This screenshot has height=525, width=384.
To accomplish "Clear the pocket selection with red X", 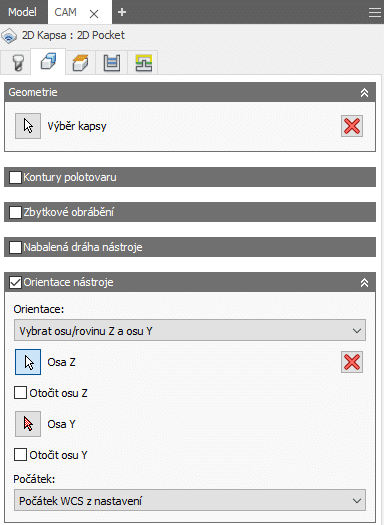I will click(352, 126).
